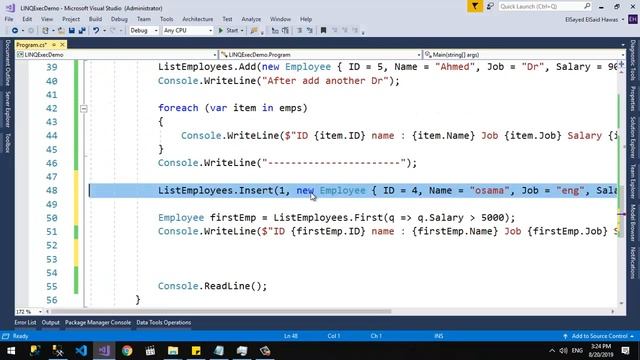Open the Package Manager Console tab
640x360 pixels.
pos(98,322)
